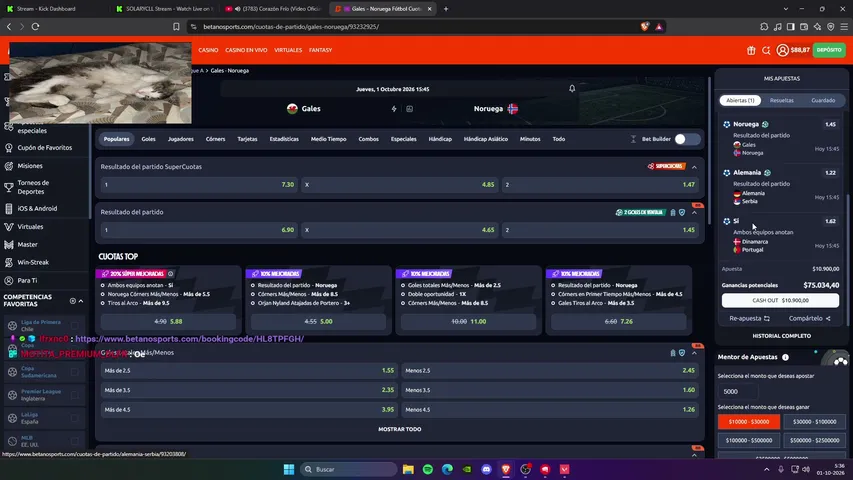The image size is (853, 480).
Task: Select the Goles market tab
Action: pyautogui.click(x=149, y=139)
